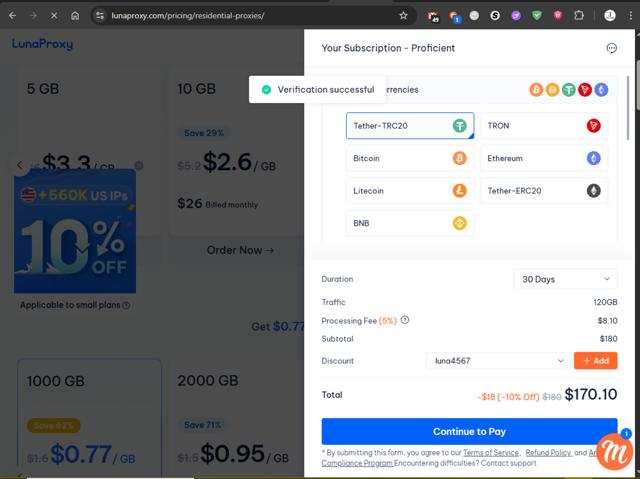Open the Refund Policy link
The width and height of the screenshot is (640, 479).
click(548, 452)
